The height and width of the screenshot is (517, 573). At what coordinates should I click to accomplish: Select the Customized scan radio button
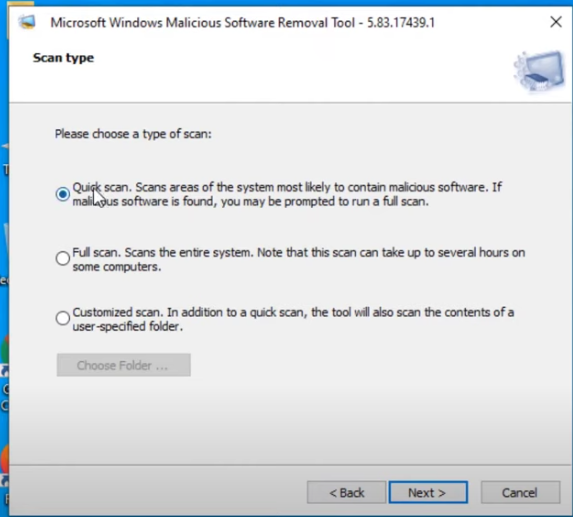coord(62,318)
